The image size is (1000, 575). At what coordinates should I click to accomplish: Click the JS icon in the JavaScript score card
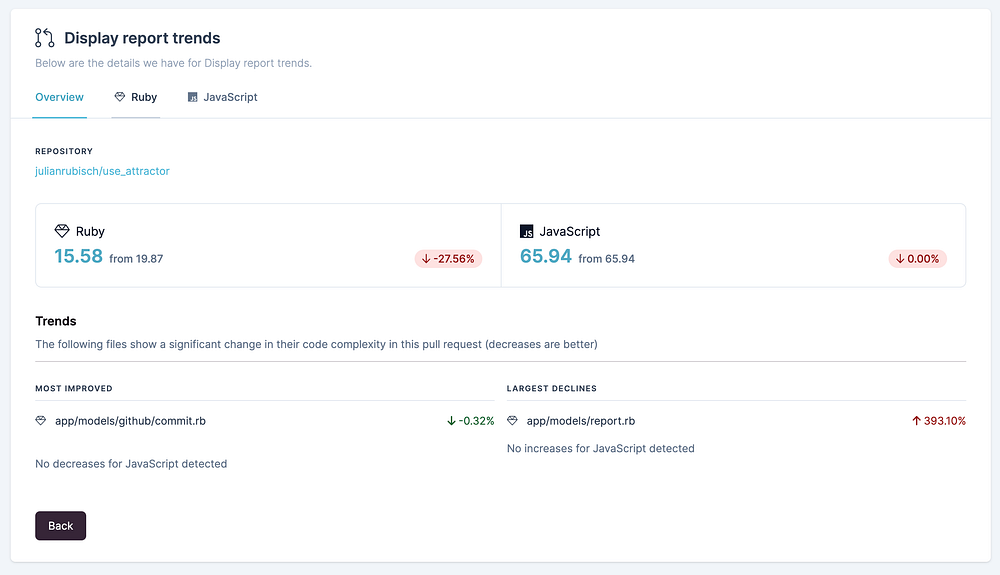(x=527, y=231)
